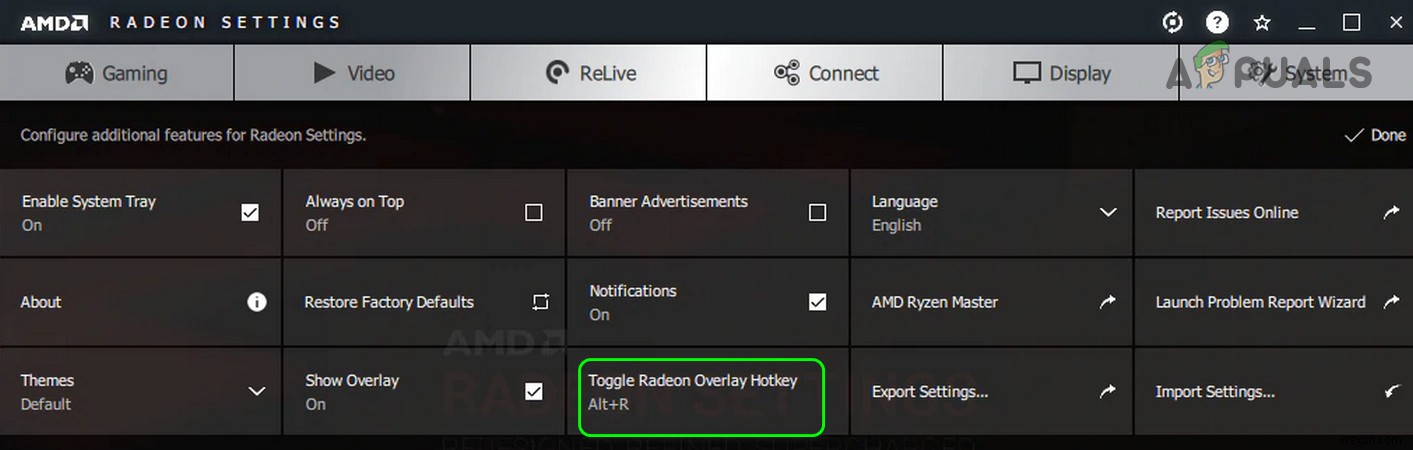Click the Banner Advertisements label
The height and width of the screenshot is (450, 1413).
pos(668,201)
